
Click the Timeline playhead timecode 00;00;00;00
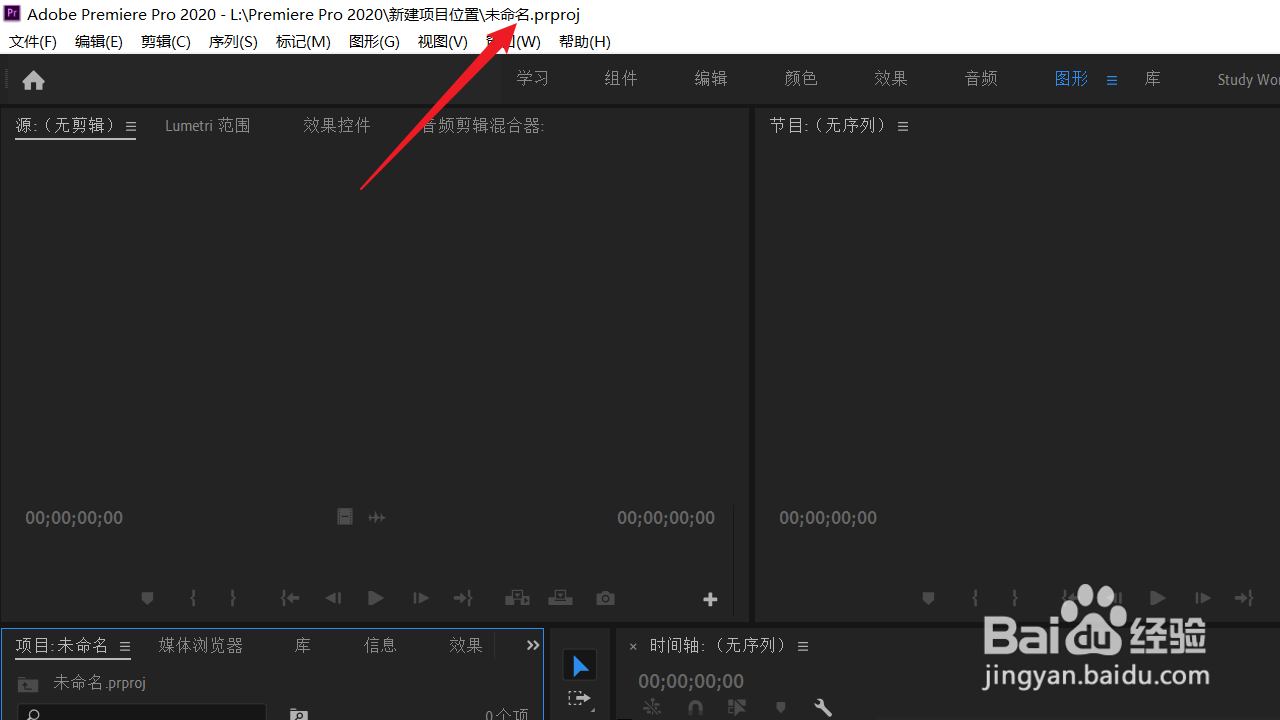tap(691, 682)
